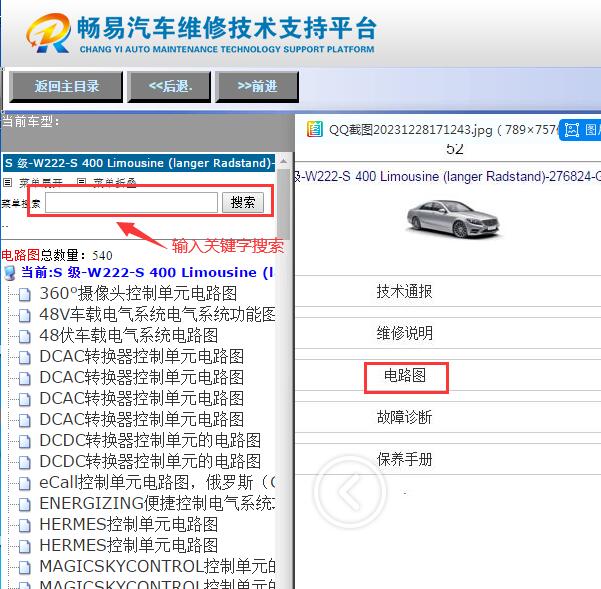The image size is (601, 589).
Task: Click document icon for 360°摄像头控制单元电路图
Action: (25, 295)
